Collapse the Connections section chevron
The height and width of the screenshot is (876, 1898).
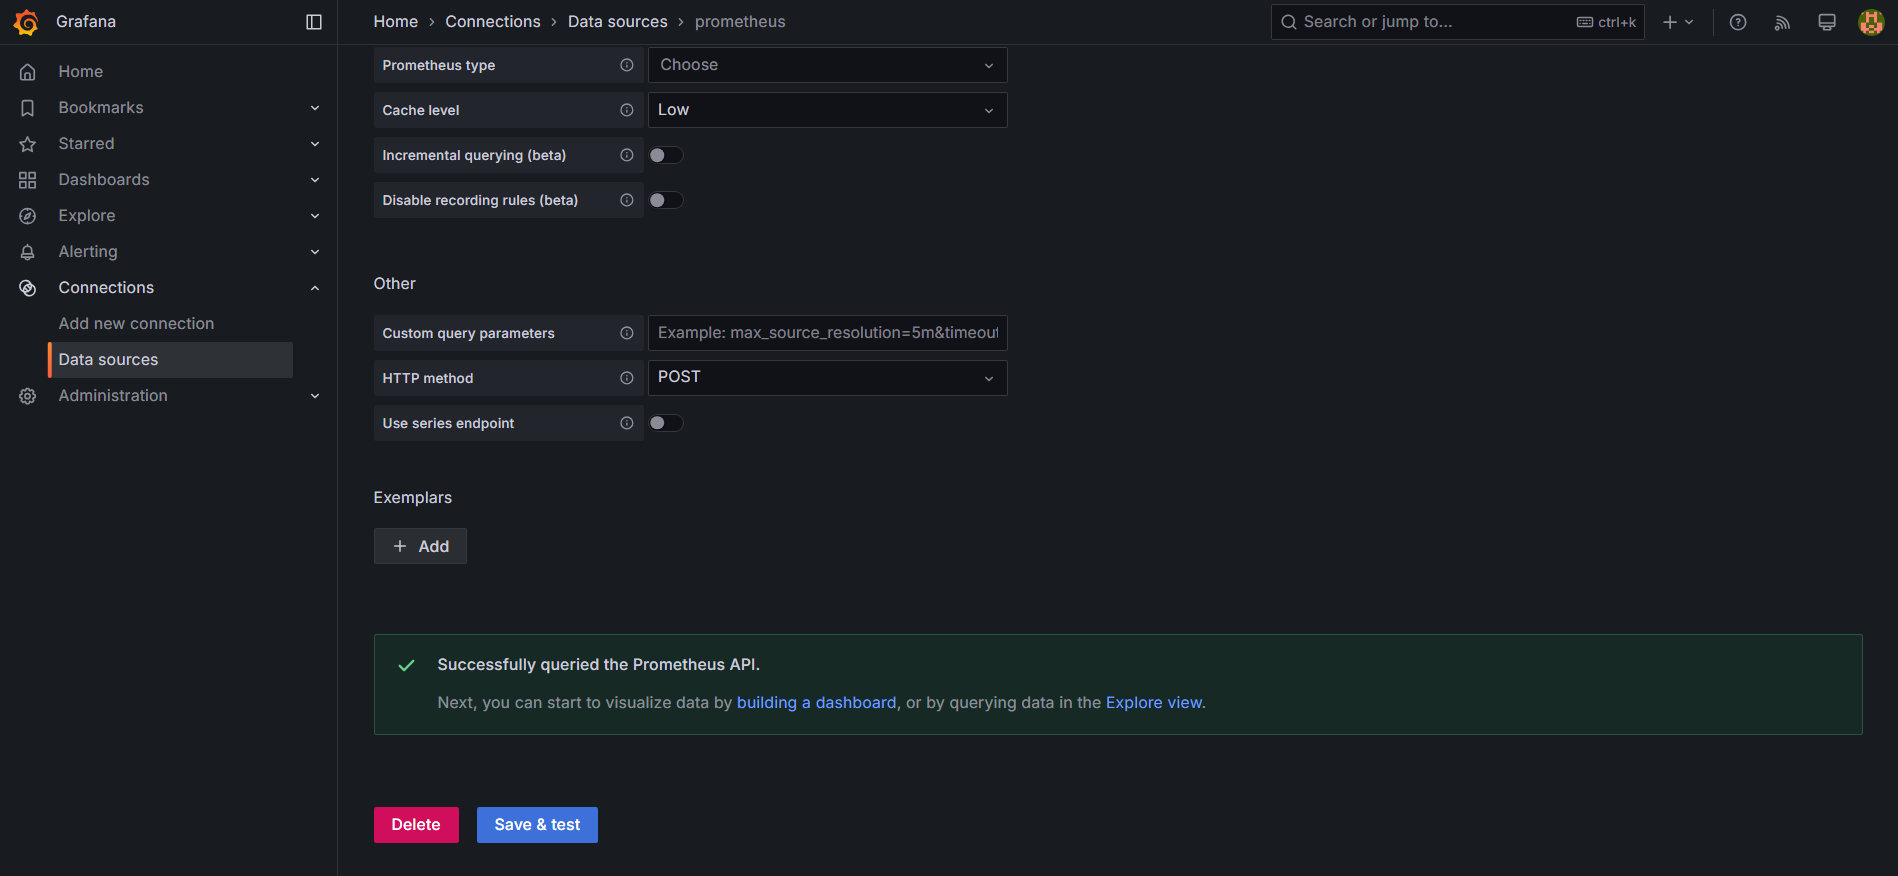pos(315,288)
